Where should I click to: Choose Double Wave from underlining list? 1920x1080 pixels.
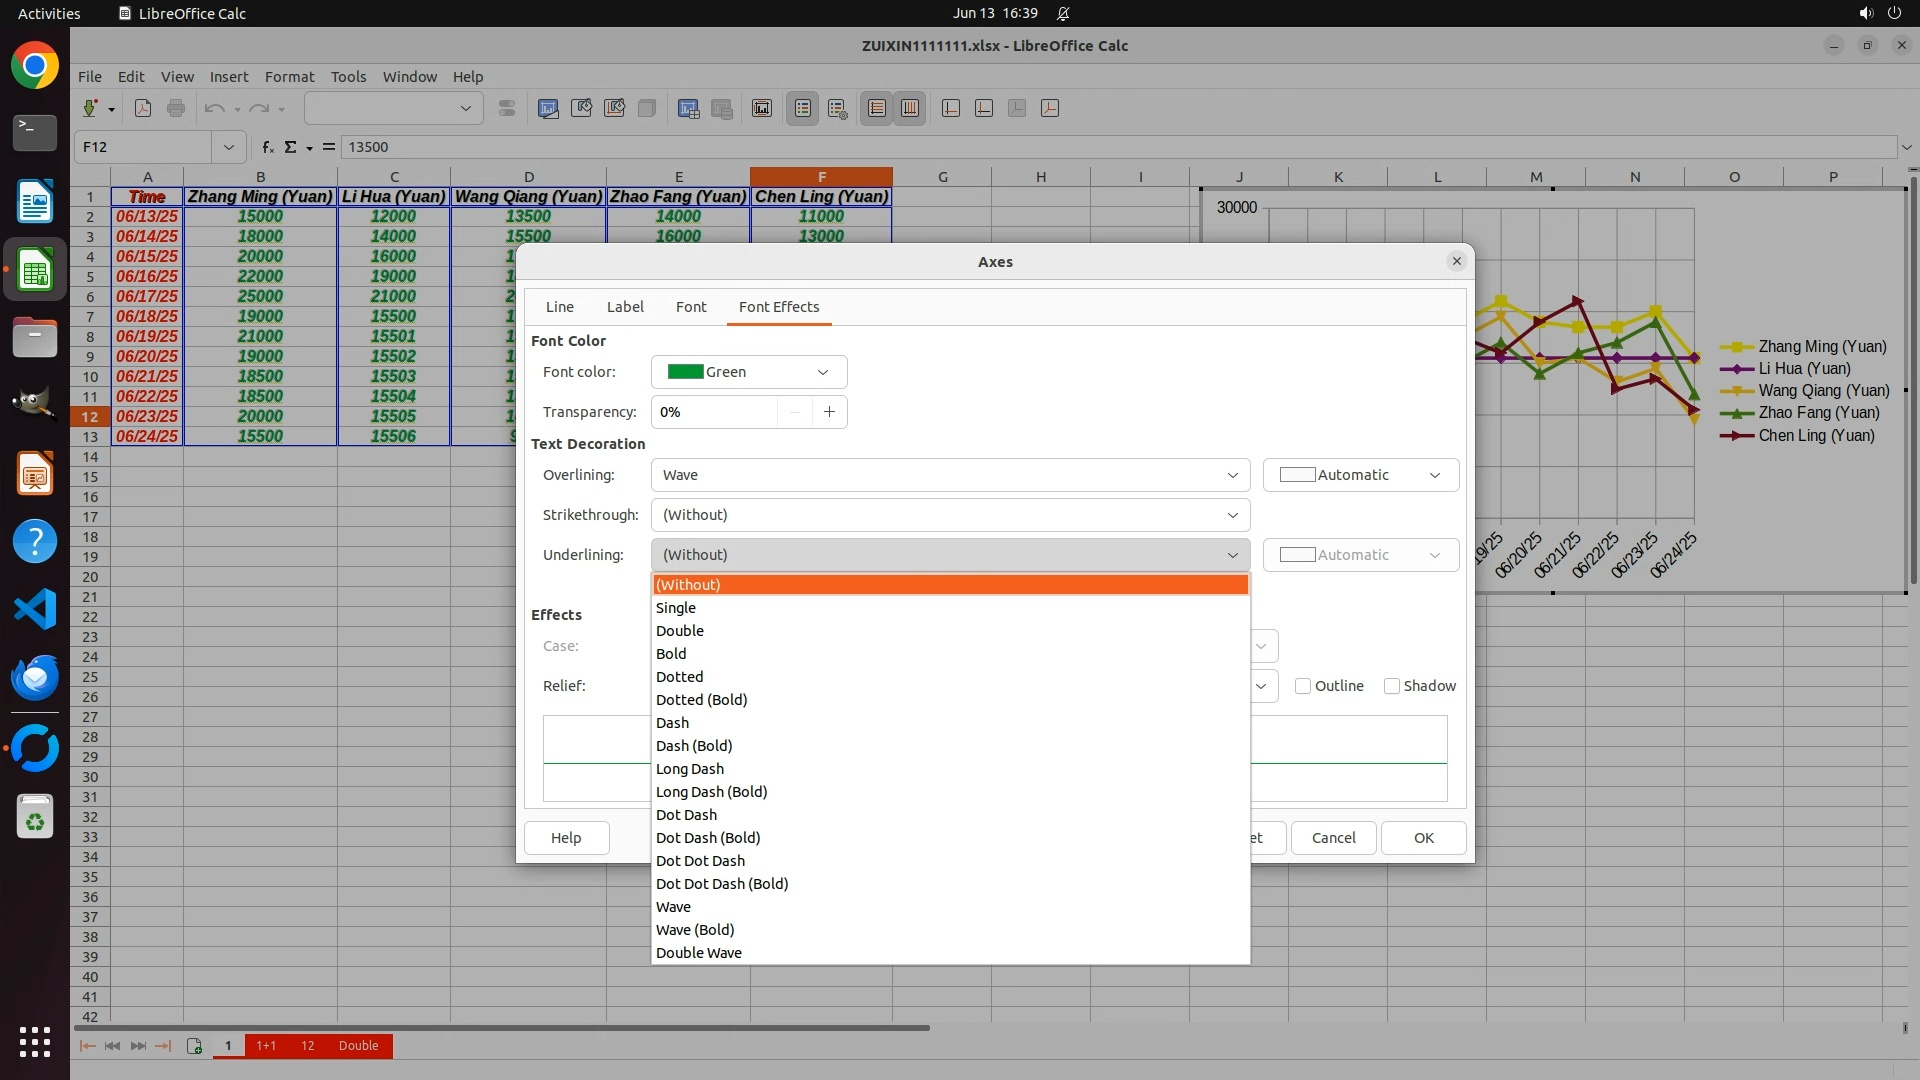coord(699,953)
